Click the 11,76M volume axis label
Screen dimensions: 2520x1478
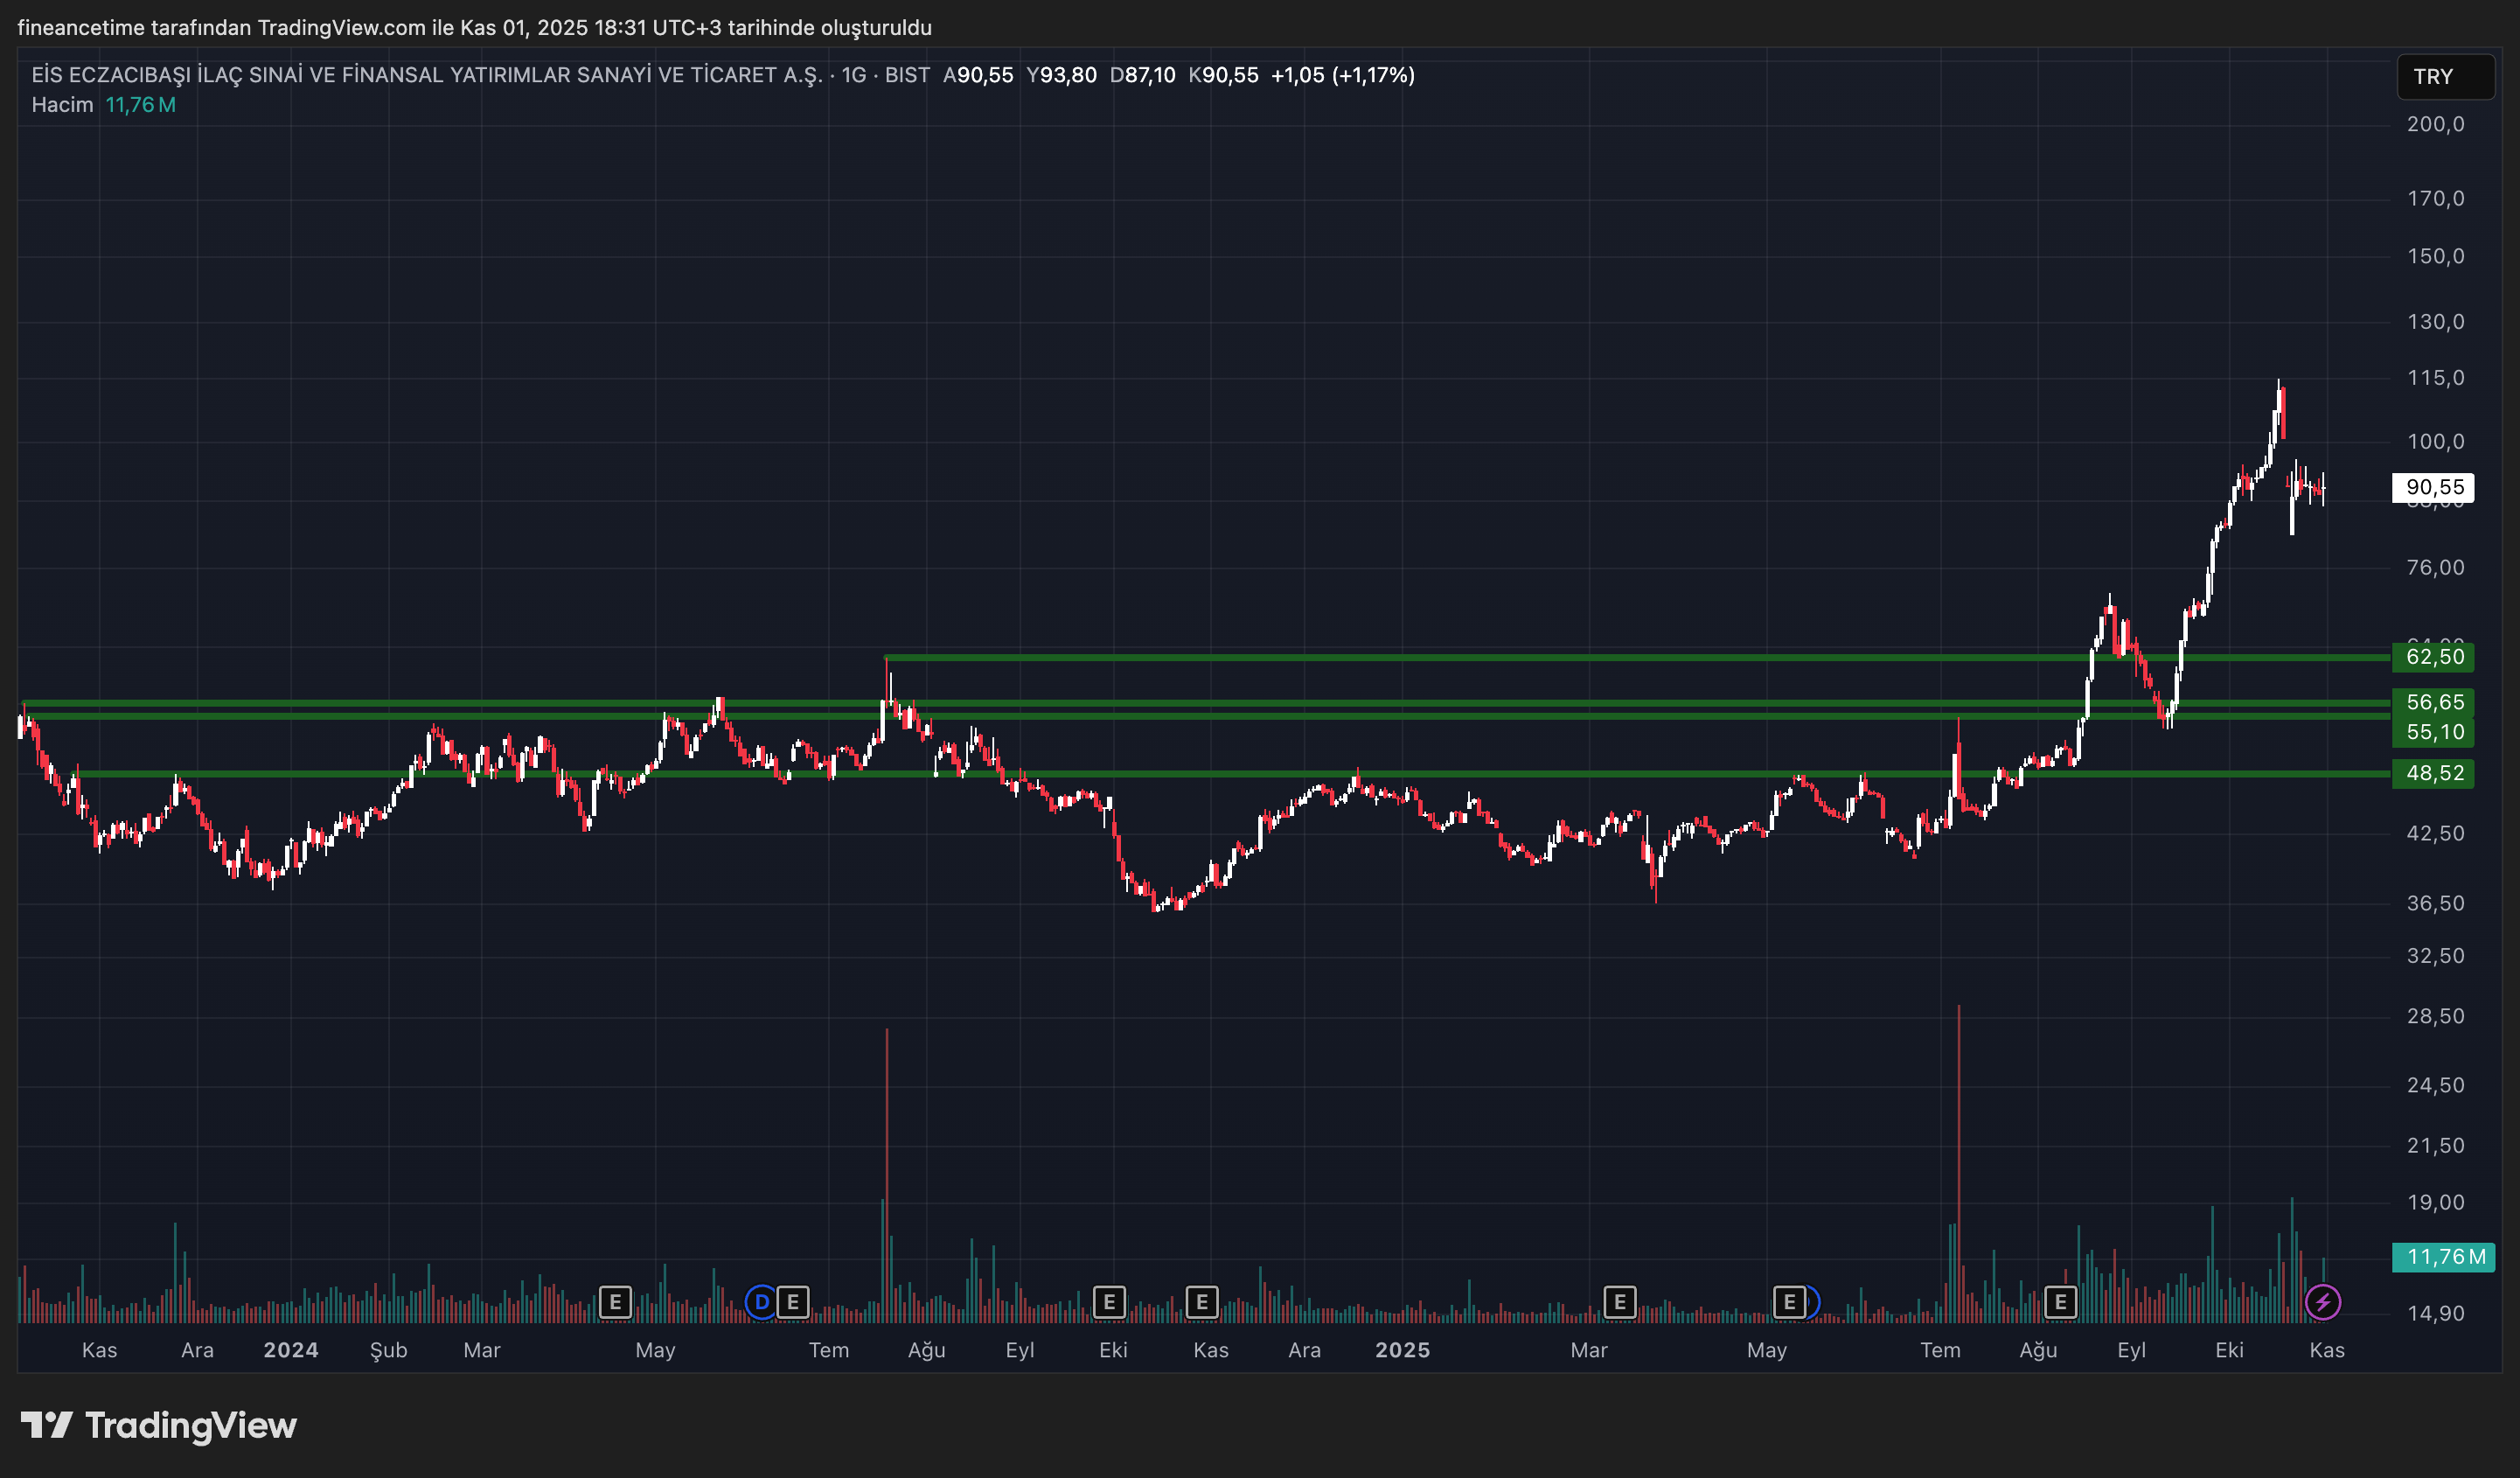point(2443,1257)
